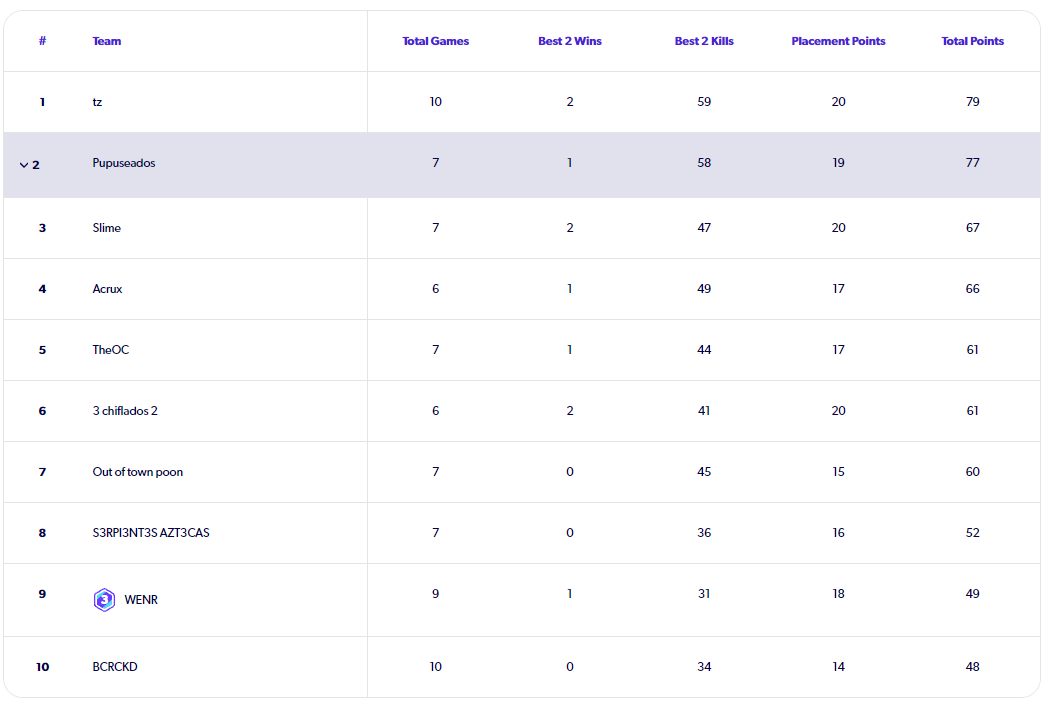The image size is (1059, 704).
Task: Click Out of town poon's kills 45
Action: point(704,472)
